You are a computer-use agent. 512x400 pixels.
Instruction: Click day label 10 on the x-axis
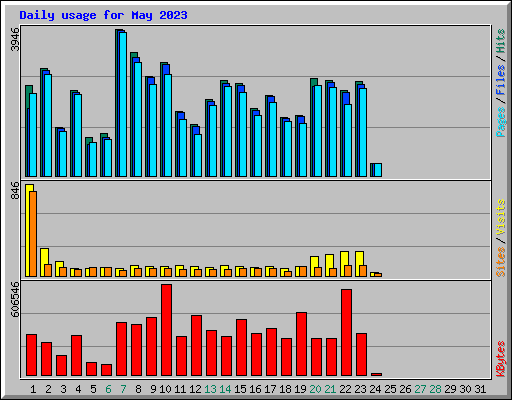click(x=165, y=389)
